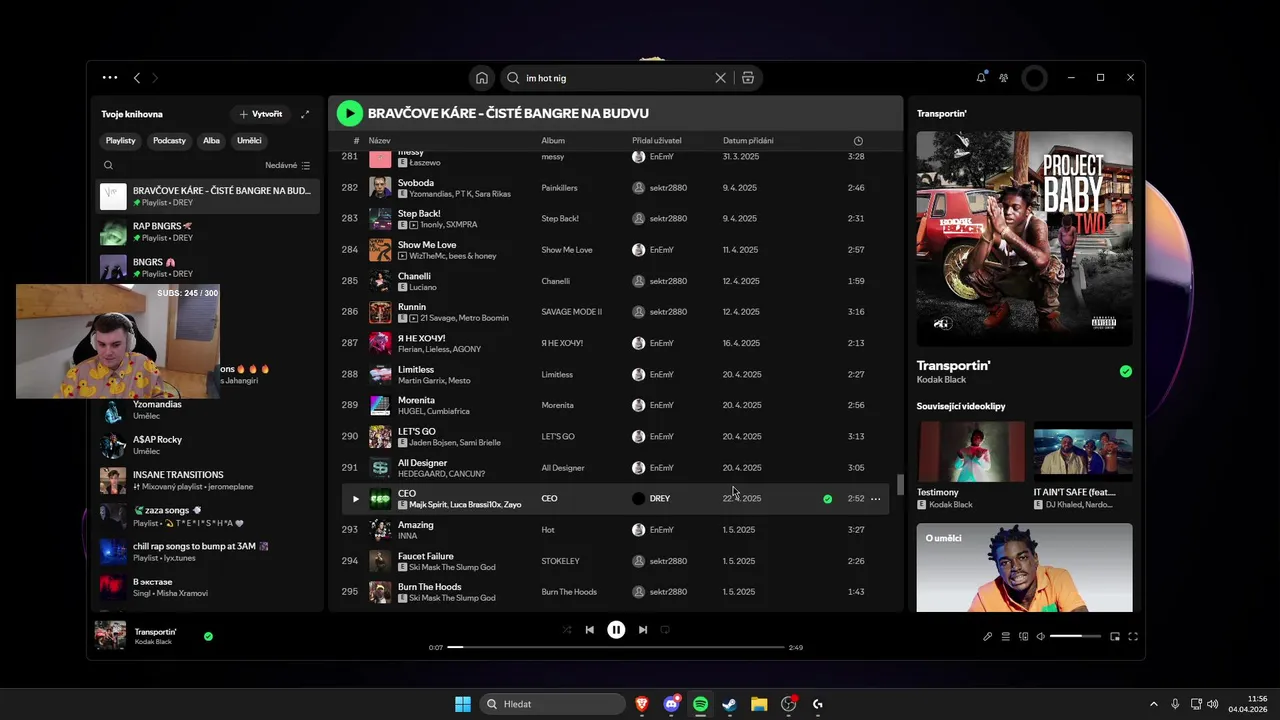This screenshot has height=720, width=1280.
Task: Open the Testimony video thumbnail
Action: point(972,451)
